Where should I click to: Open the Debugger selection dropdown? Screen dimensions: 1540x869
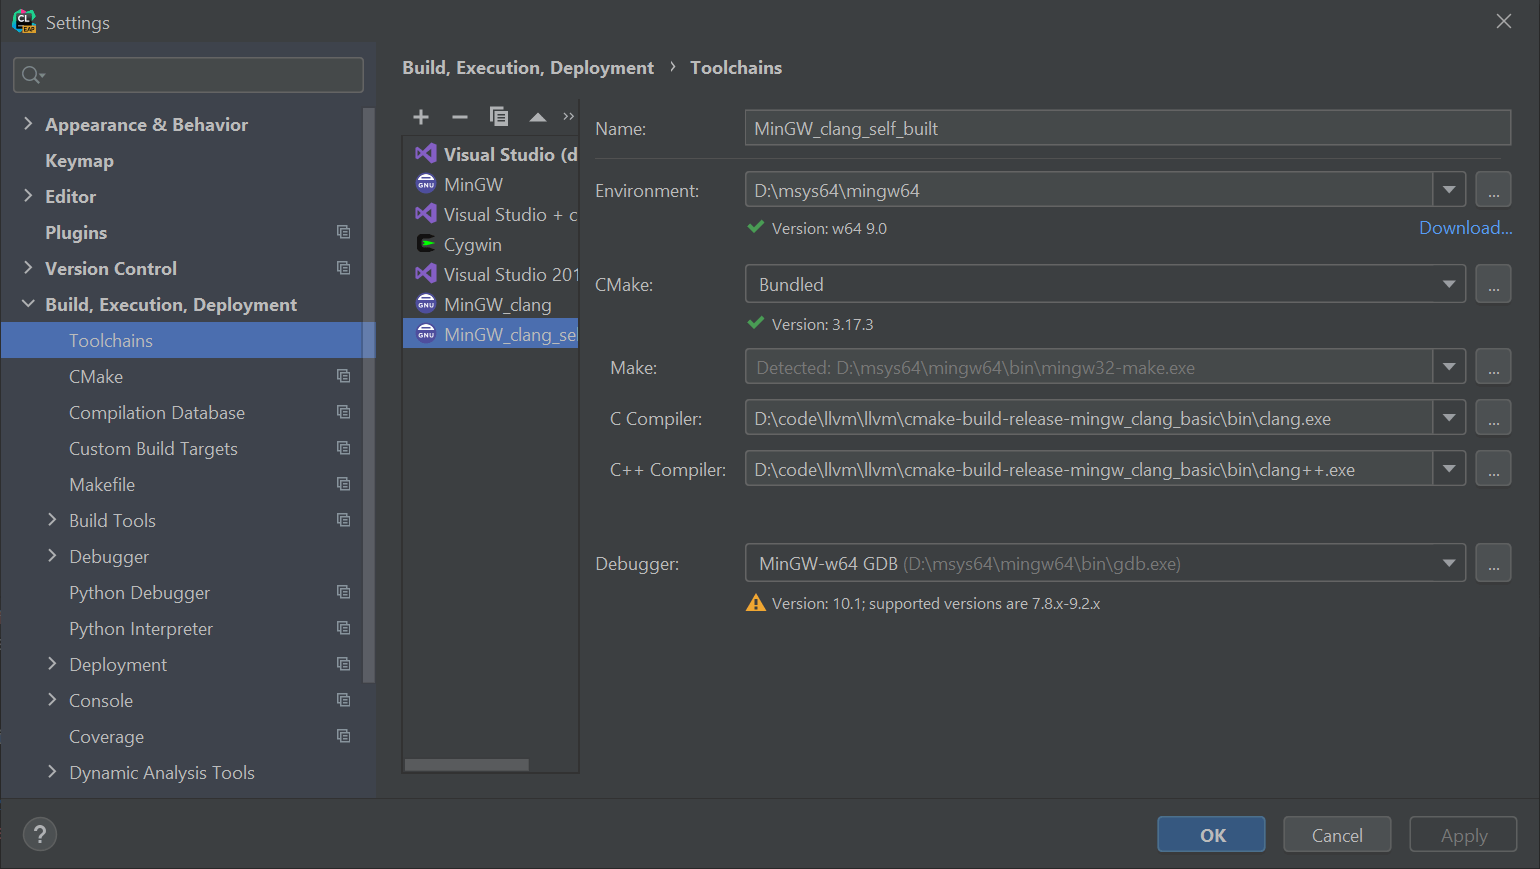point(1449,562)
